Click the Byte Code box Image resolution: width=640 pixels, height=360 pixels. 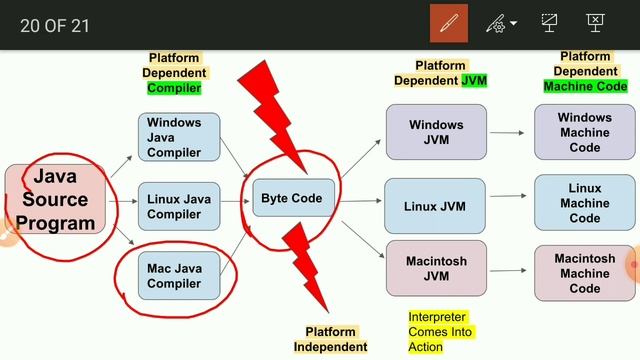click(x=293, y=198)
